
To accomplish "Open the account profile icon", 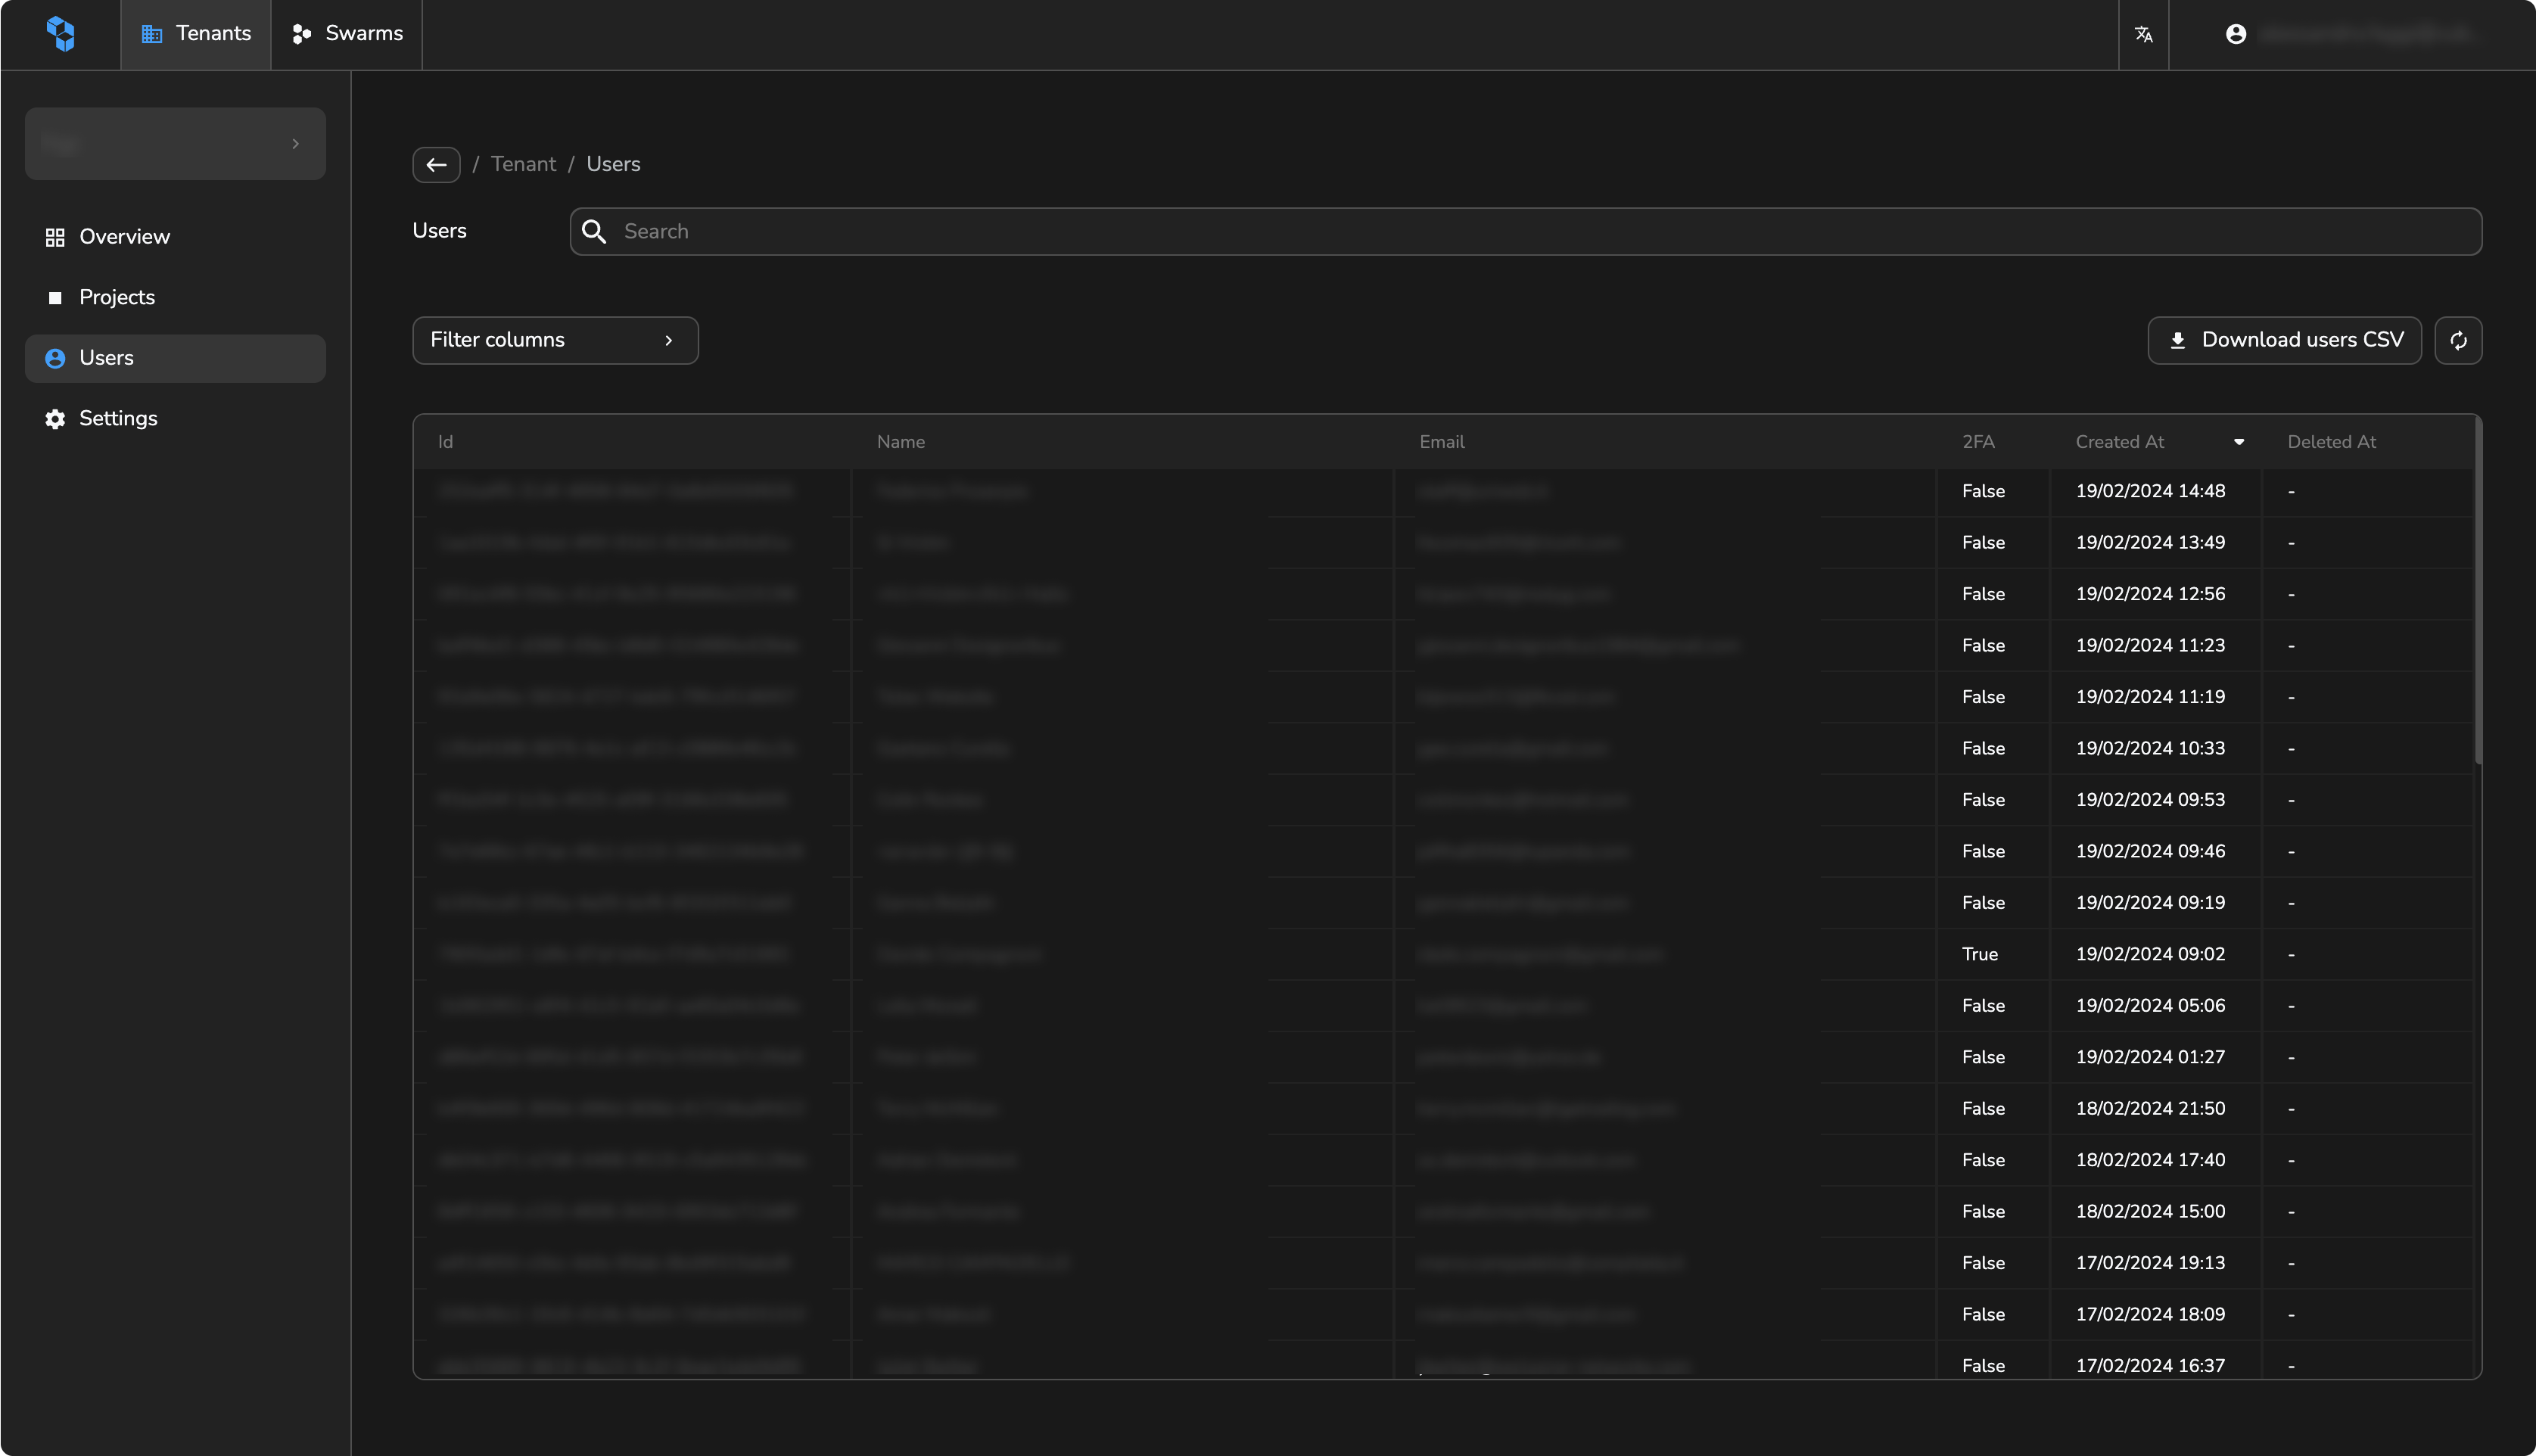I will pos(2236,34).
